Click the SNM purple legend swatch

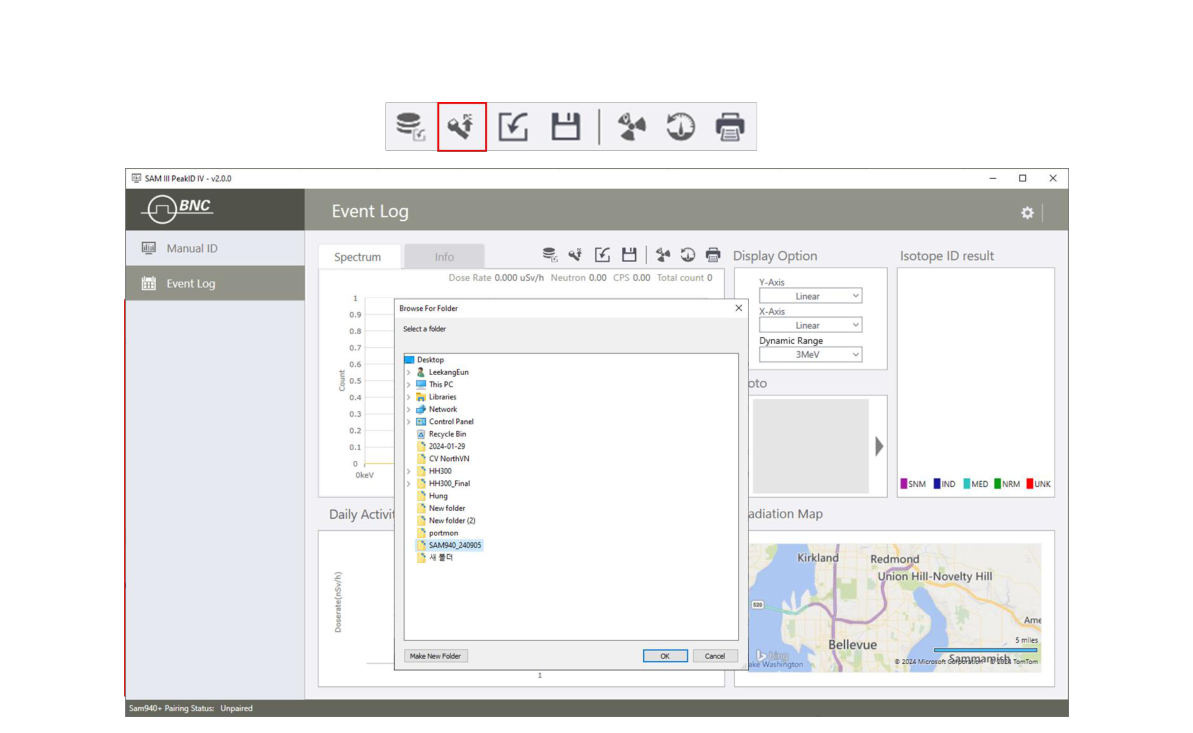coord(904,484)
